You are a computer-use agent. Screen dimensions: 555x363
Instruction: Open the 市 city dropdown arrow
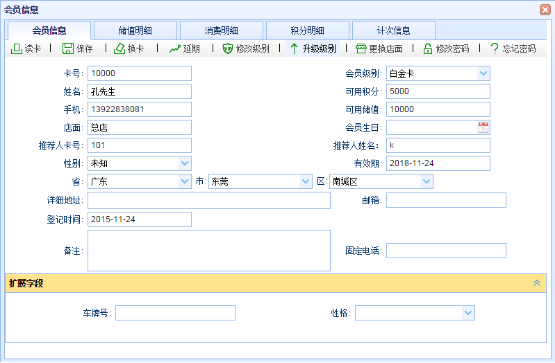tap(305, 182)
